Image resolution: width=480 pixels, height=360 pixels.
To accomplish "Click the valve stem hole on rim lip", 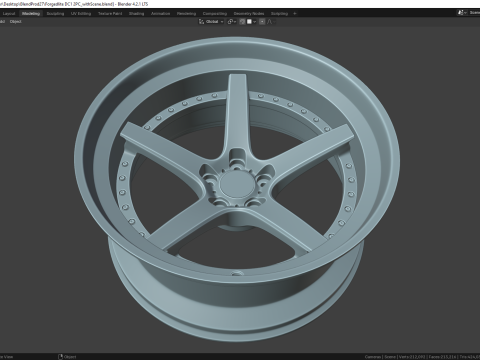I will [237, 274].
